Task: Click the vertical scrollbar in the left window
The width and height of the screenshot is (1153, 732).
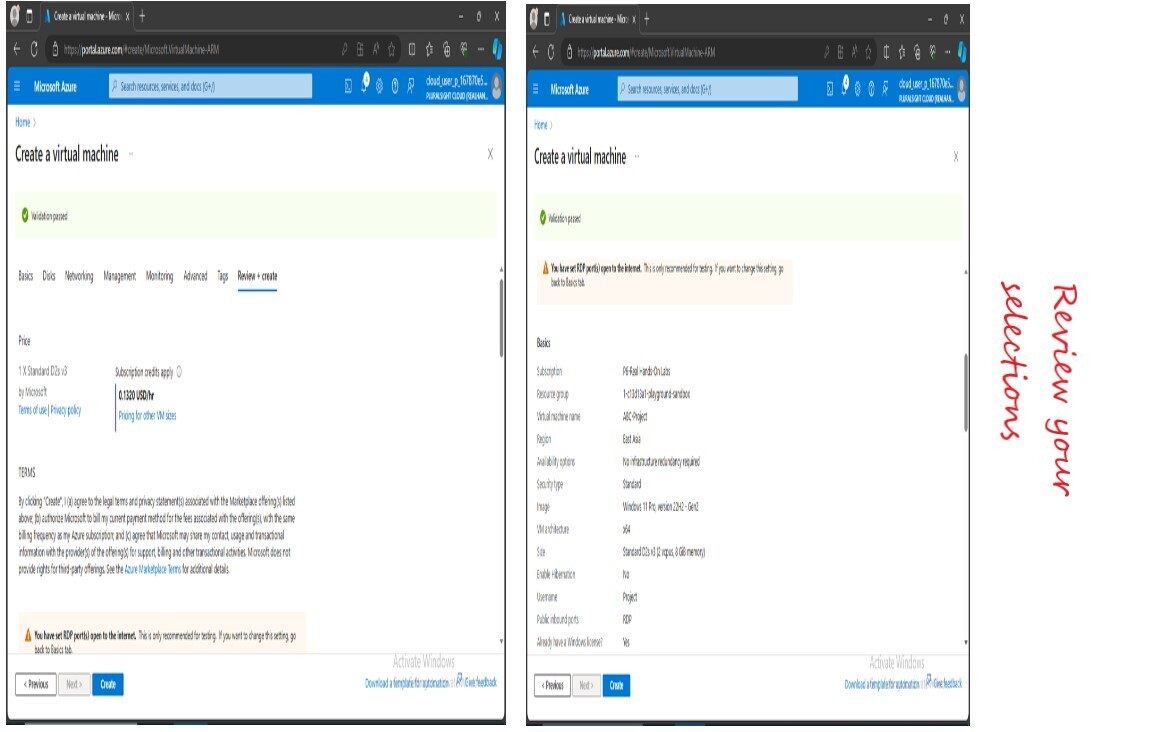Action: (501, 318)
